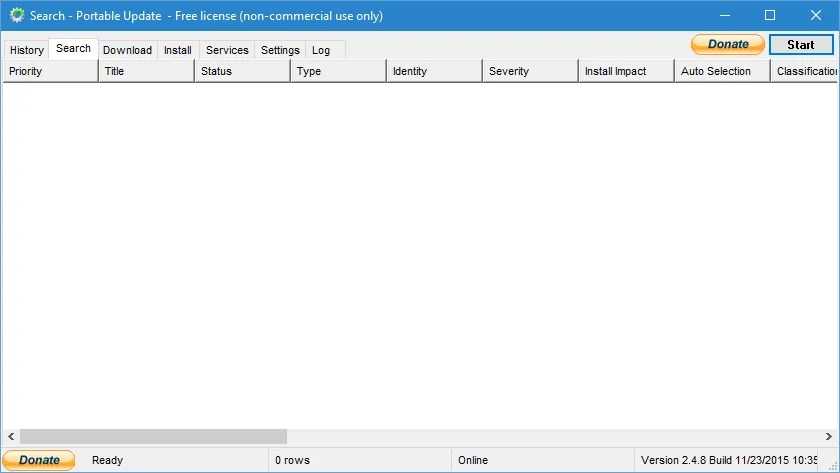Sort by Severity column header
Viewport: 840px width, 473px height.
(x=530, y=71)
